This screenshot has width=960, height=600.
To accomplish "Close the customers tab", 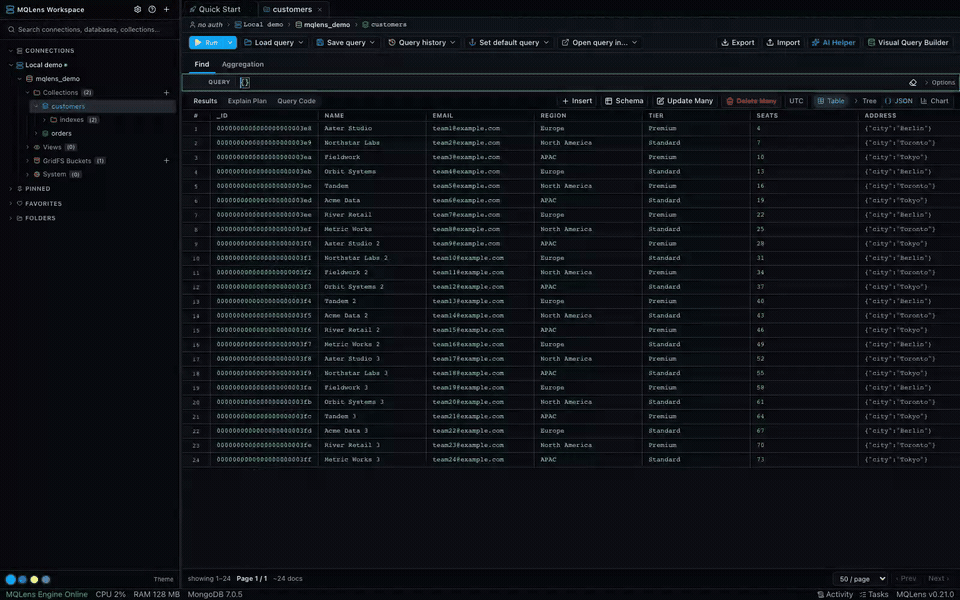I will (320, 9).
